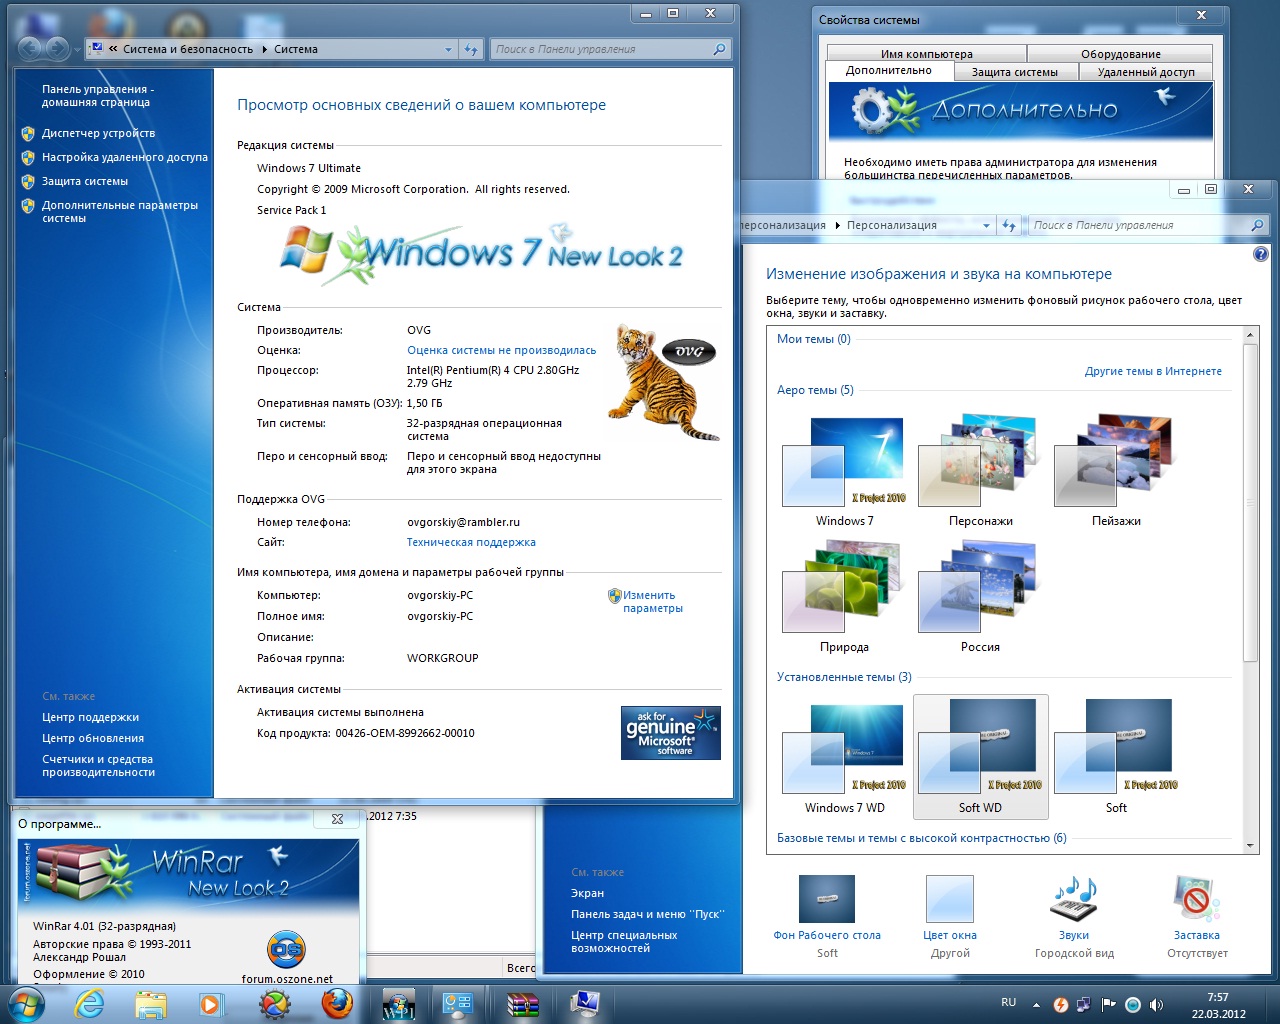Click the help question mark in Personalization window

tap(1261, 254)
